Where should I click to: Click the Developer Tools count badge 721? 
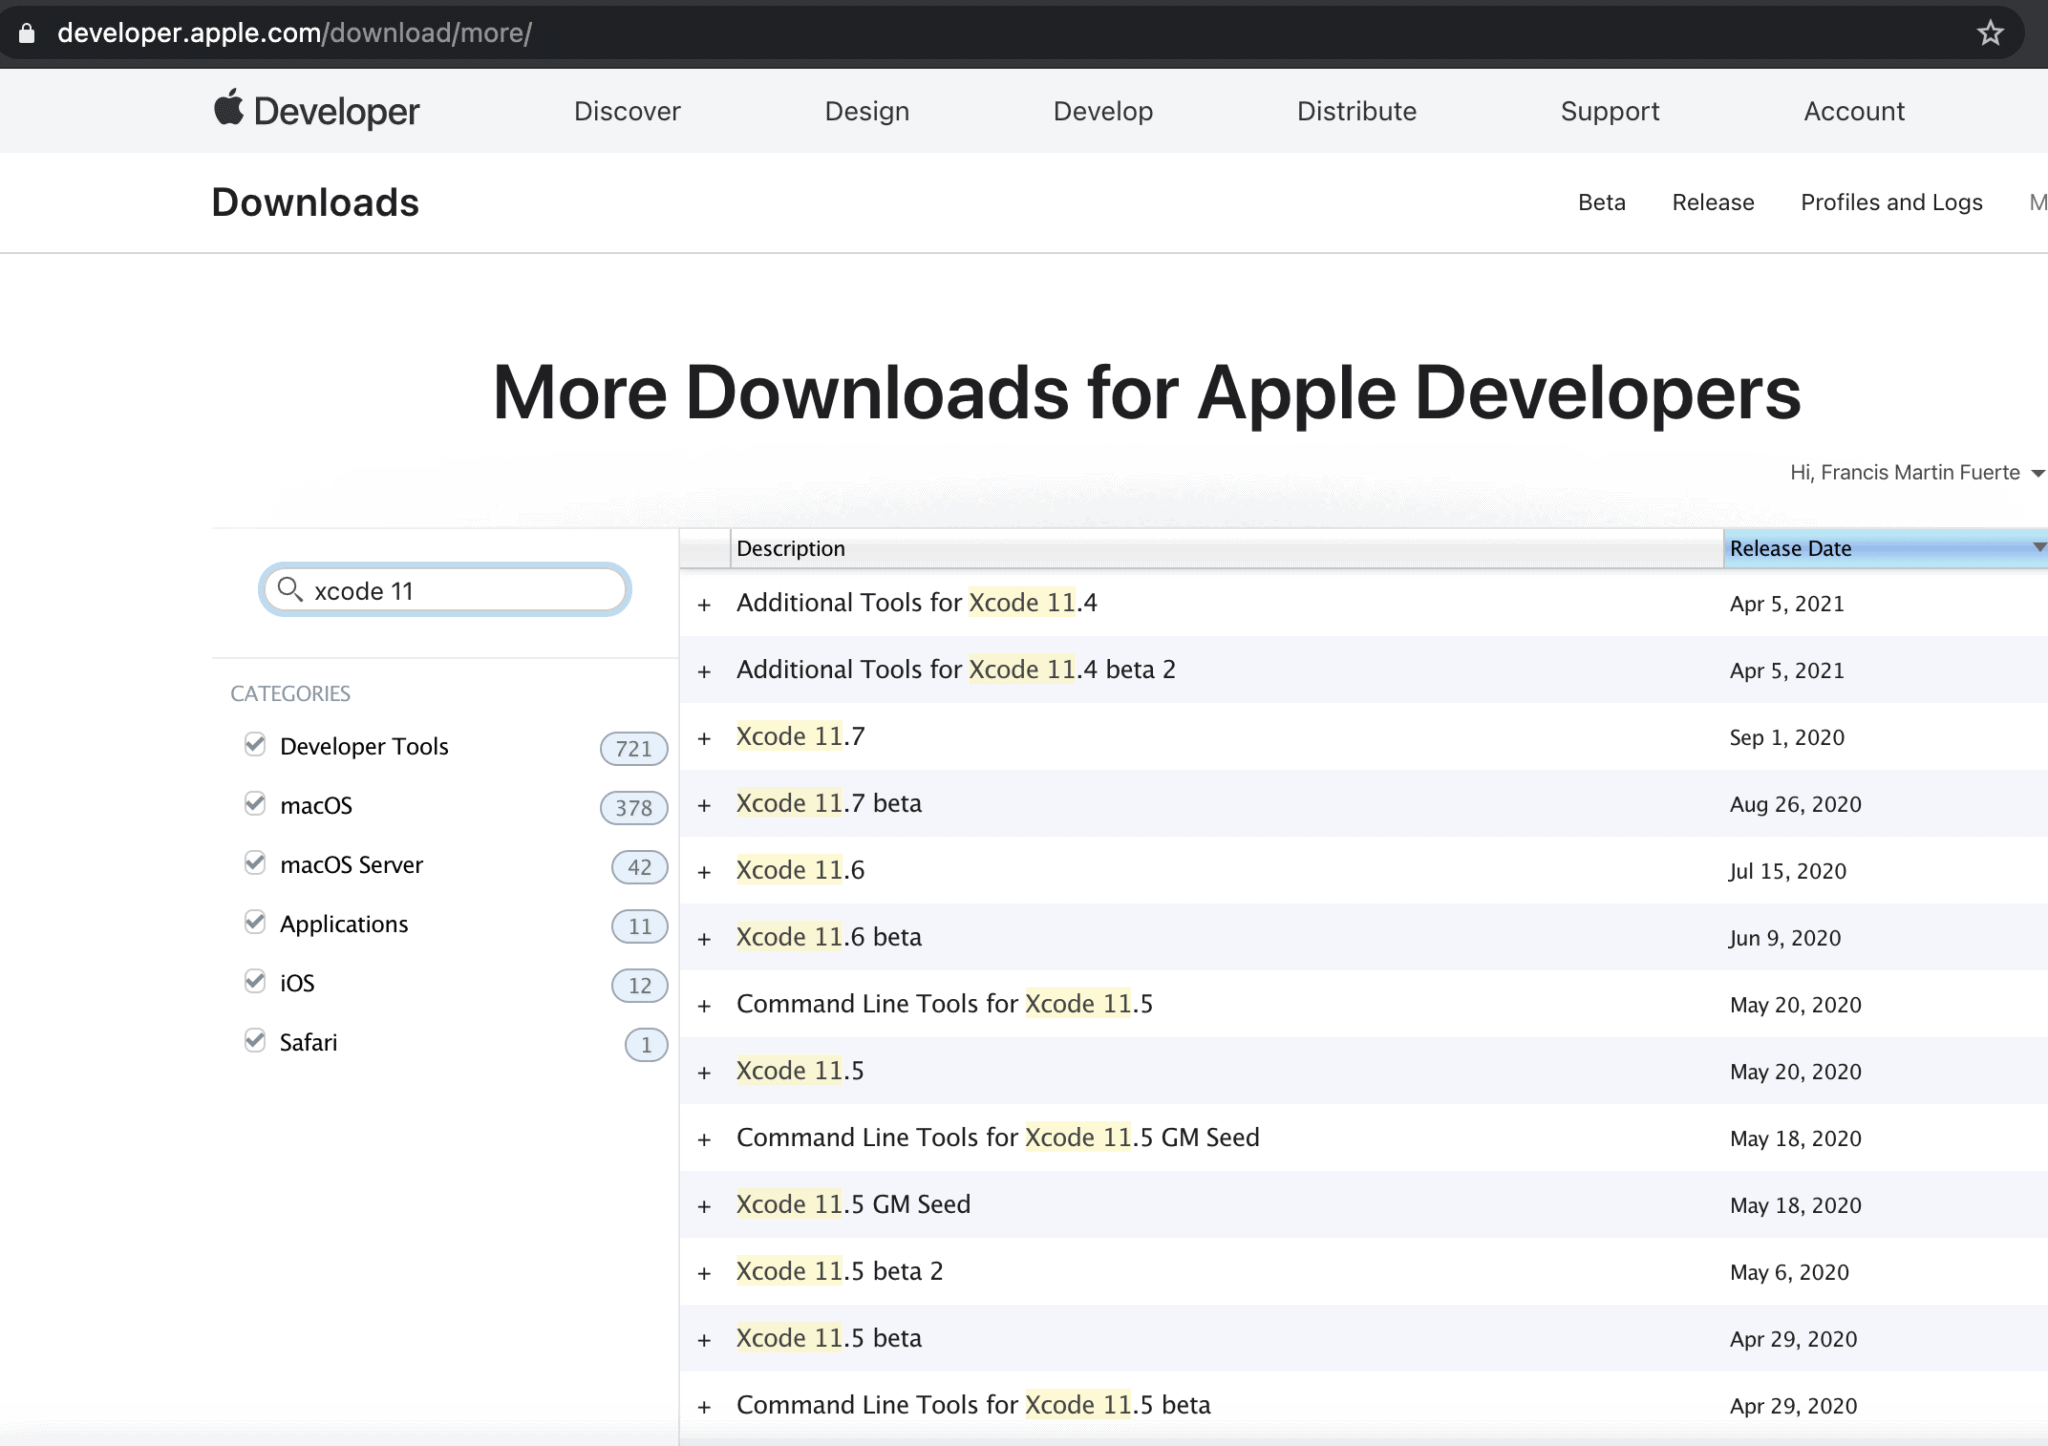pyautogui.click(x=633, y=748)
